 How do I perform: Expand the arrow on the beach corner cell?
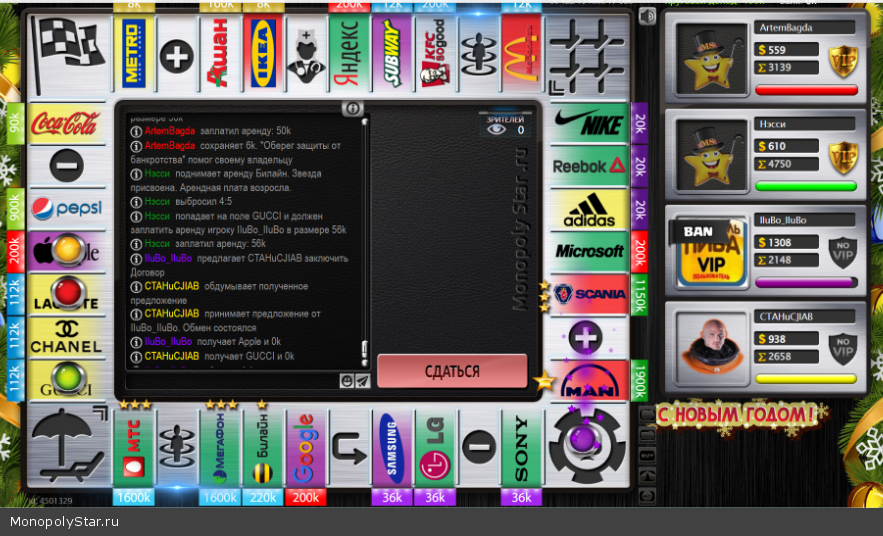coord(100,413)
